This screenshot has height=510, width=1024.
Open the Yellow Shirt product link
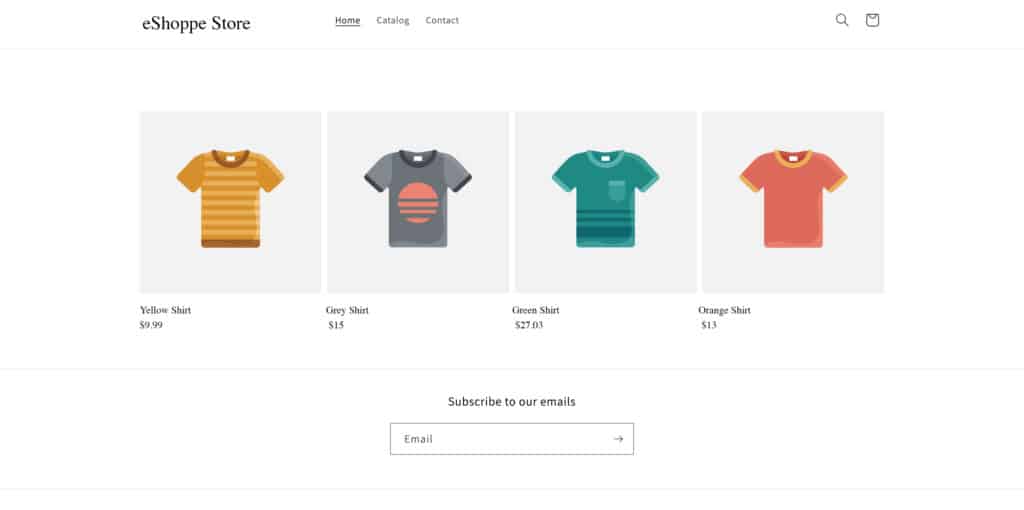pyautogui.click(x=165, y=310)
